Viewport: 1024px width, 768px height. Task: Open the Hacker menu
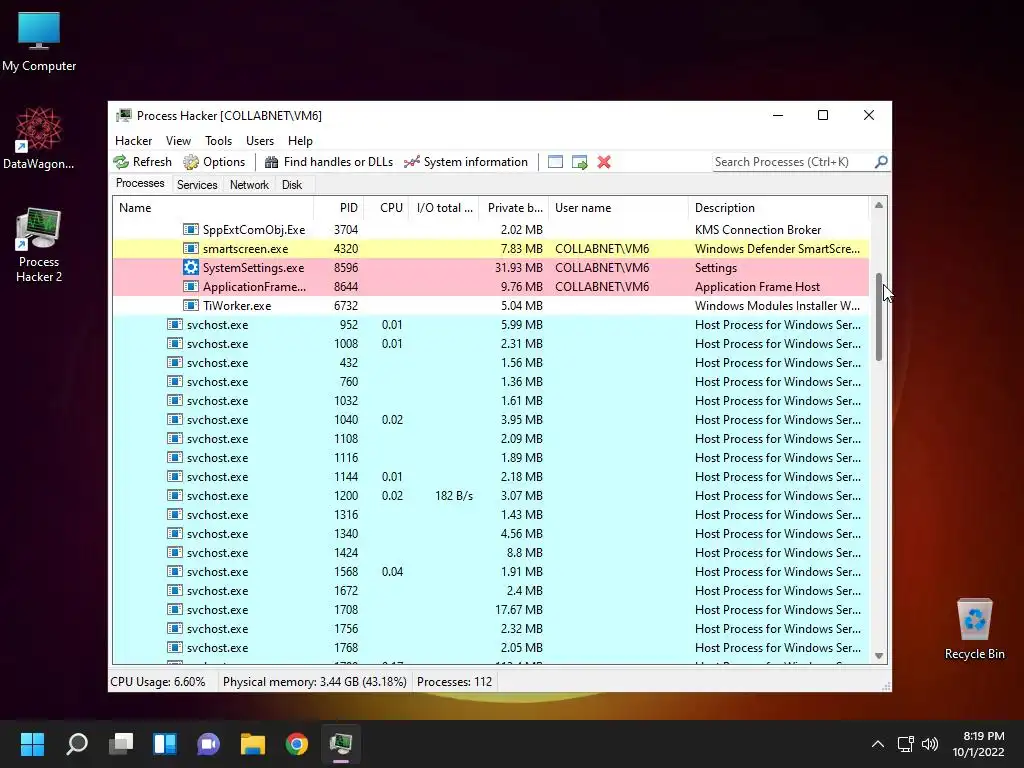click(133, 140)
